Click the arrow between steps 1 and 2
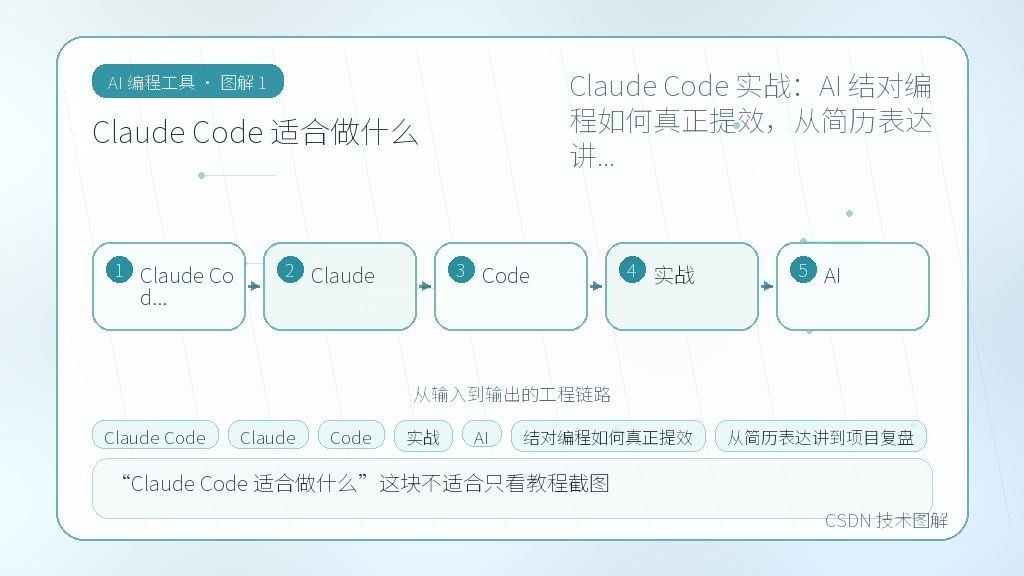 pyautogui.click(x=255, y=286)
